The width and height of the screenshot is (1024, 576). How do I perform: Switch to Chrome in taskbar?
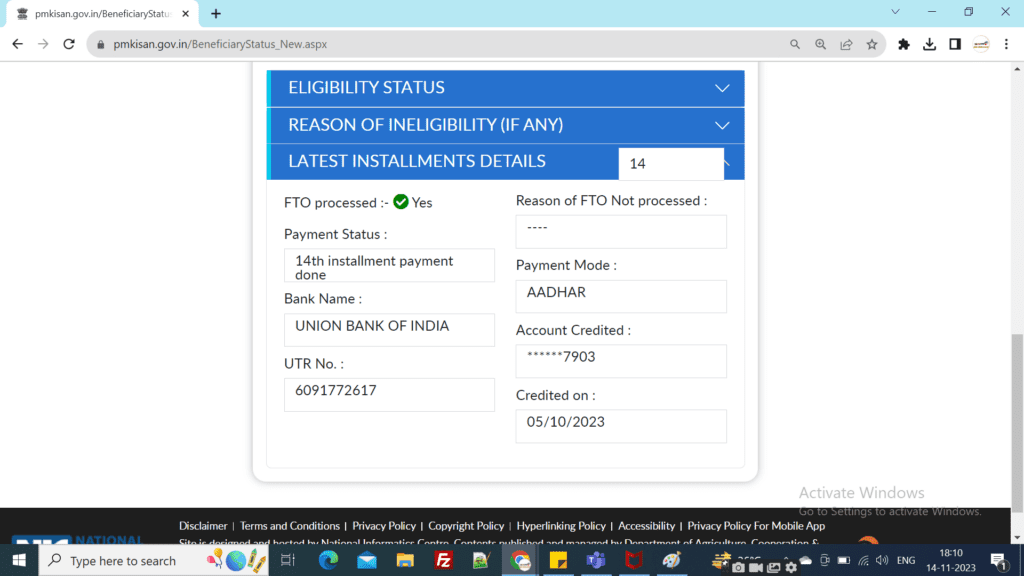click(x=520, y=560)
